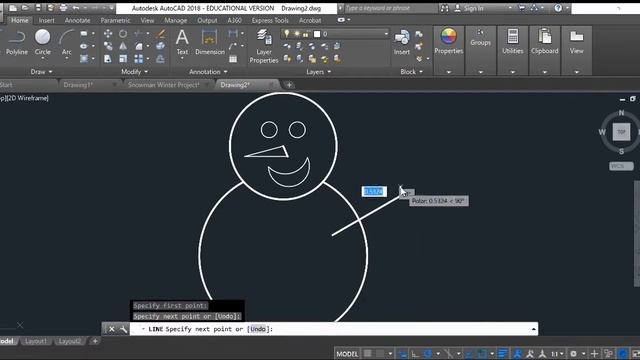This screenshot has width=640, height=360.
Task: Open the Utilities calculator panel
Action: point(512,42)
